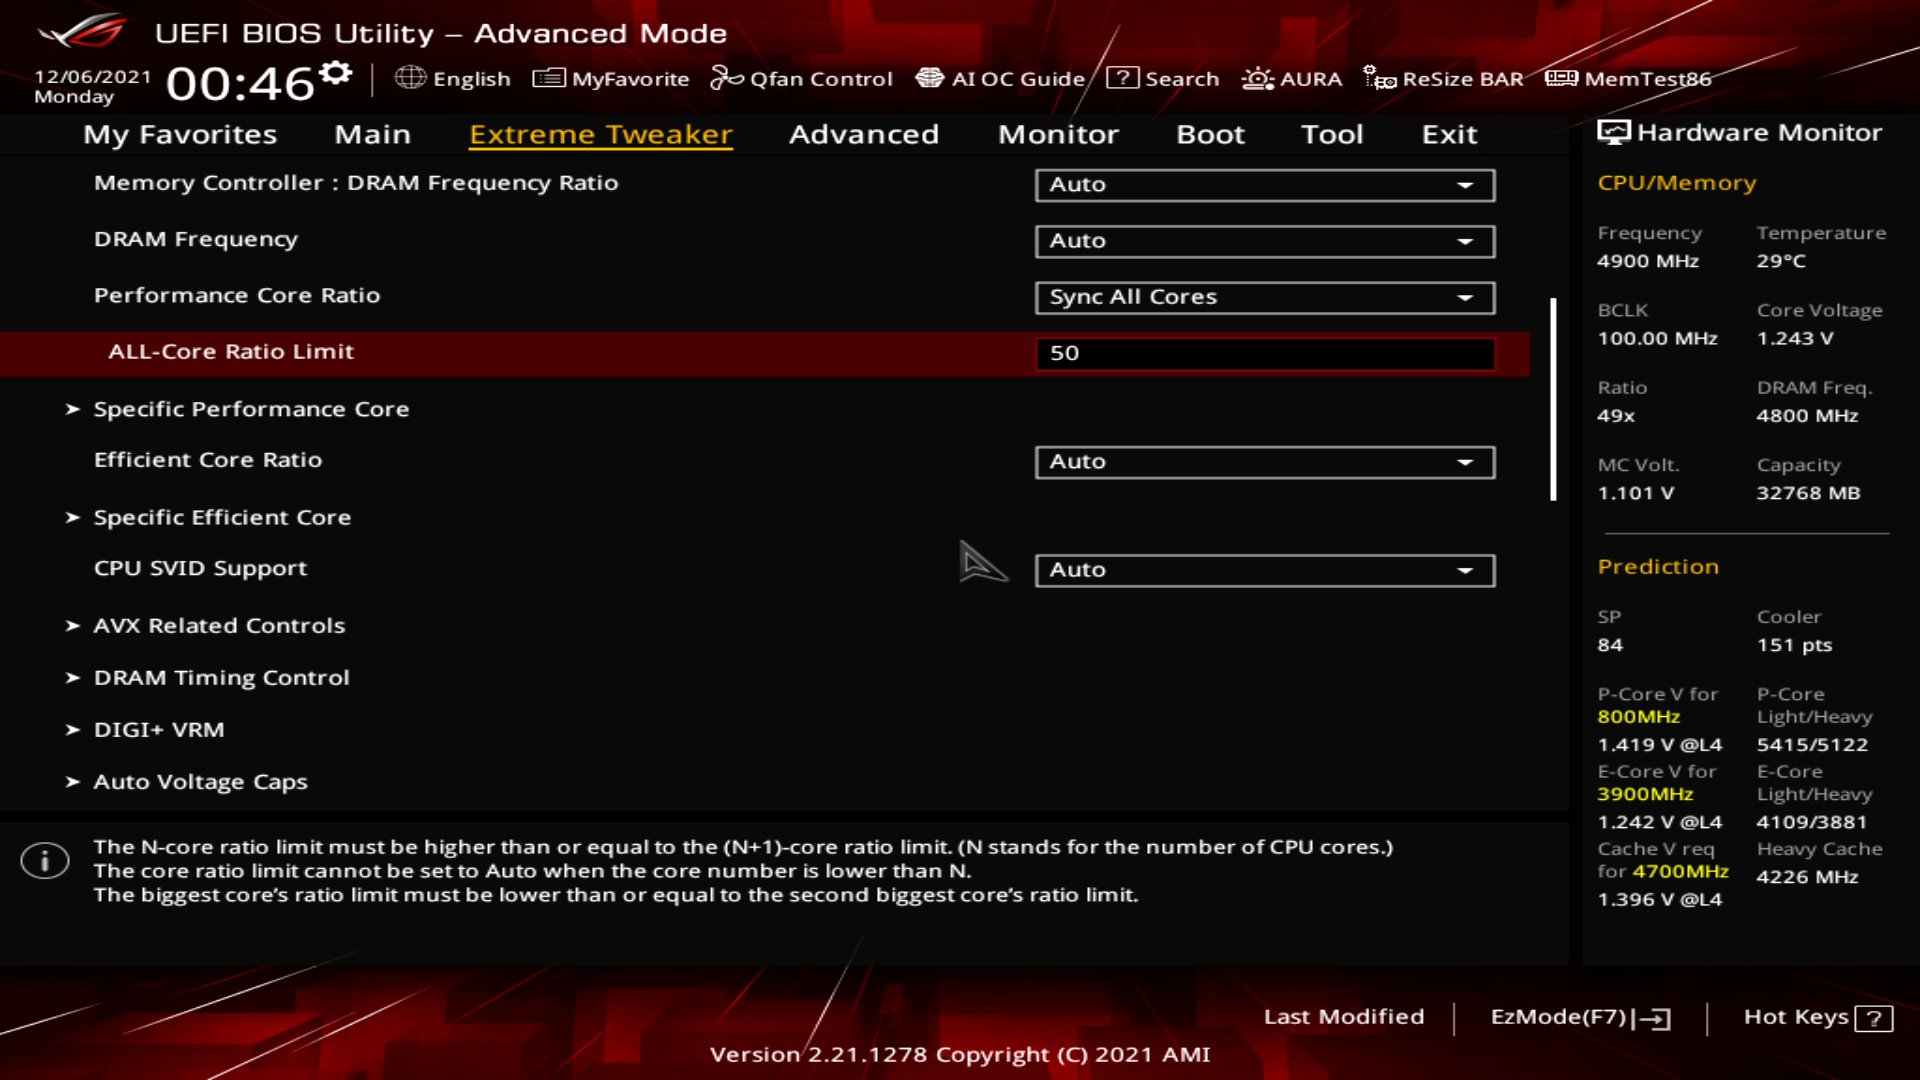Image resolution: width=1920 pixels, height=1080 pixels.
Task: Open Performance Core Ratio dropdown
Action: coord(1264,297)
